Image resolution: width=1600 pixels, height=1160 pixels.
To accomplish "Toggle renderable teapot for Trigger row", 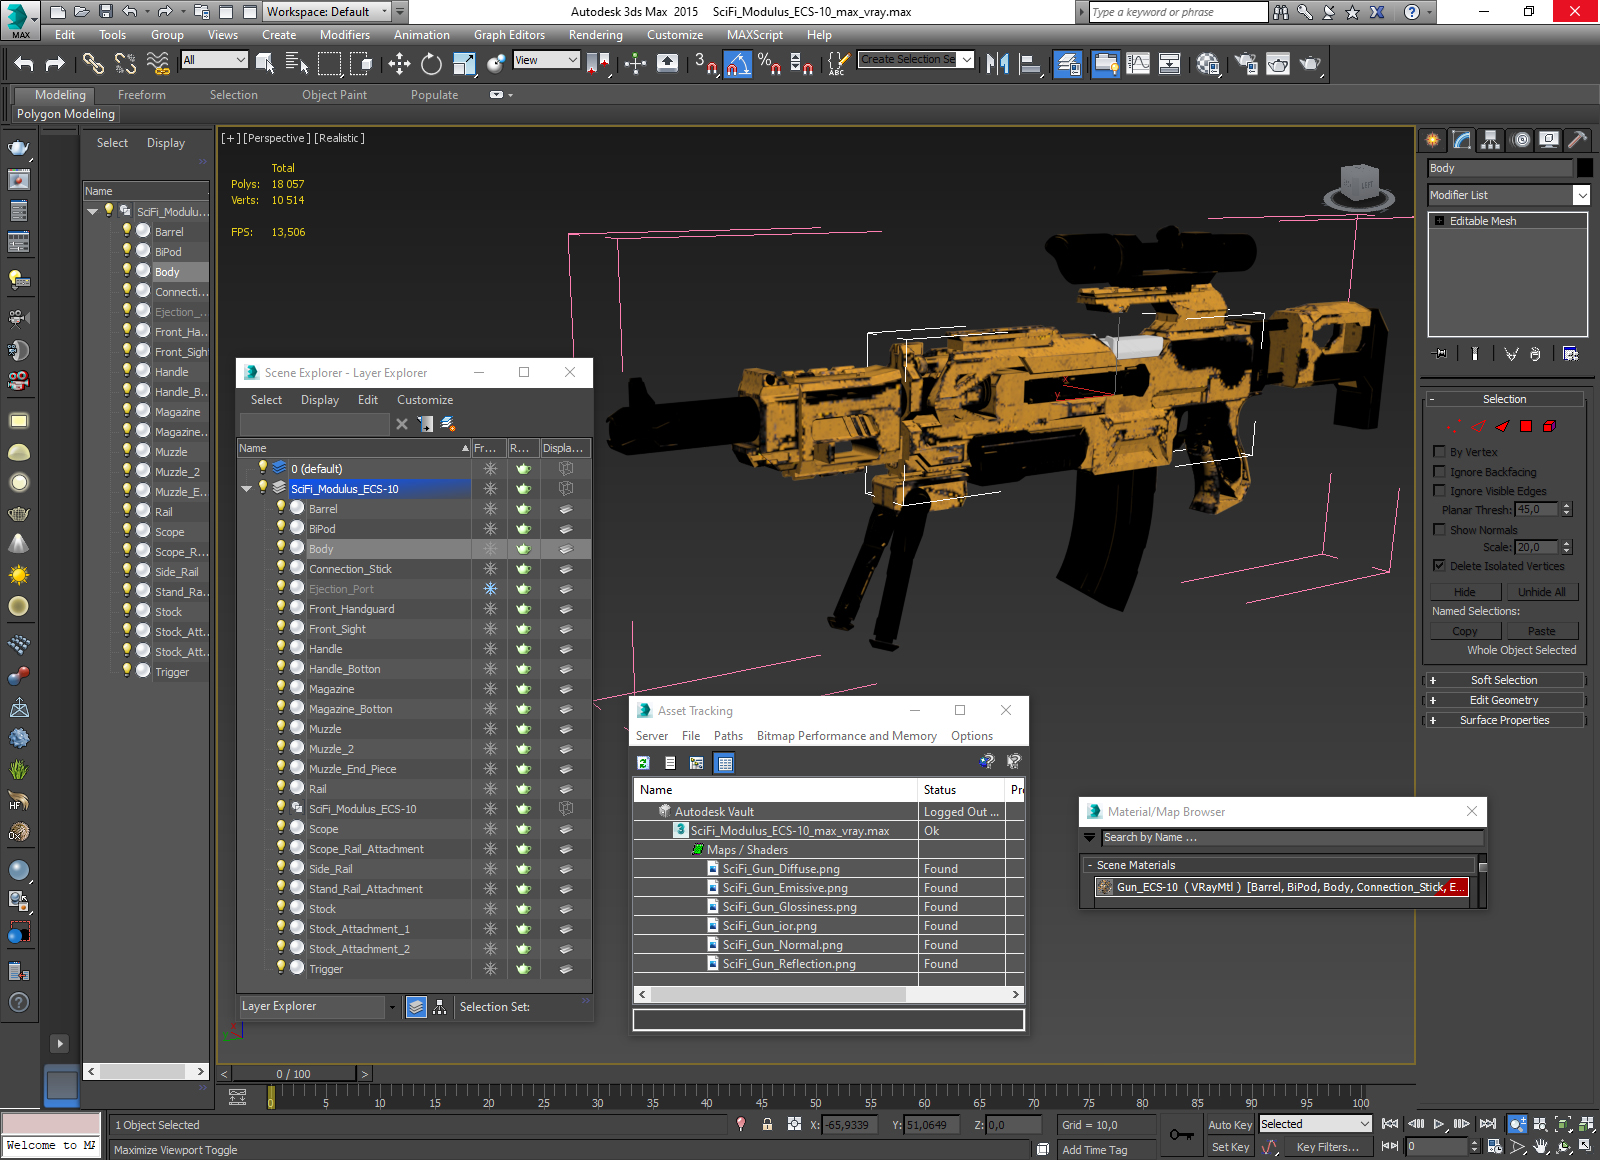I will 523,969.
